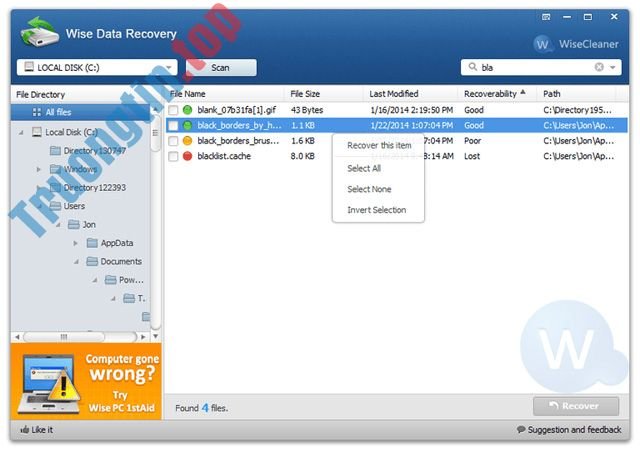Screen dimensions: 640x452
Task: Click the Scan button
Action: pos(221,67)
